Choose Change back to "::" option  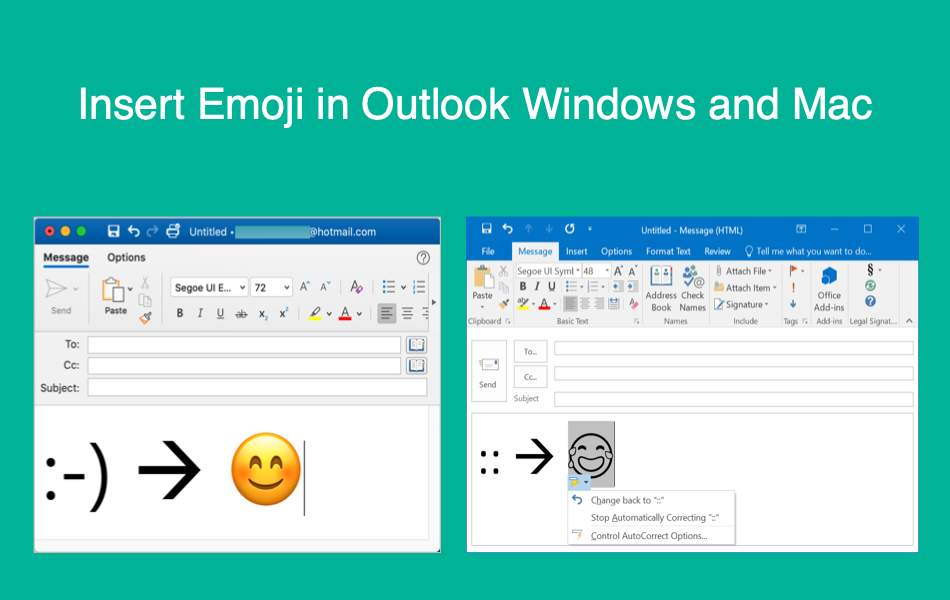[627, 500]
